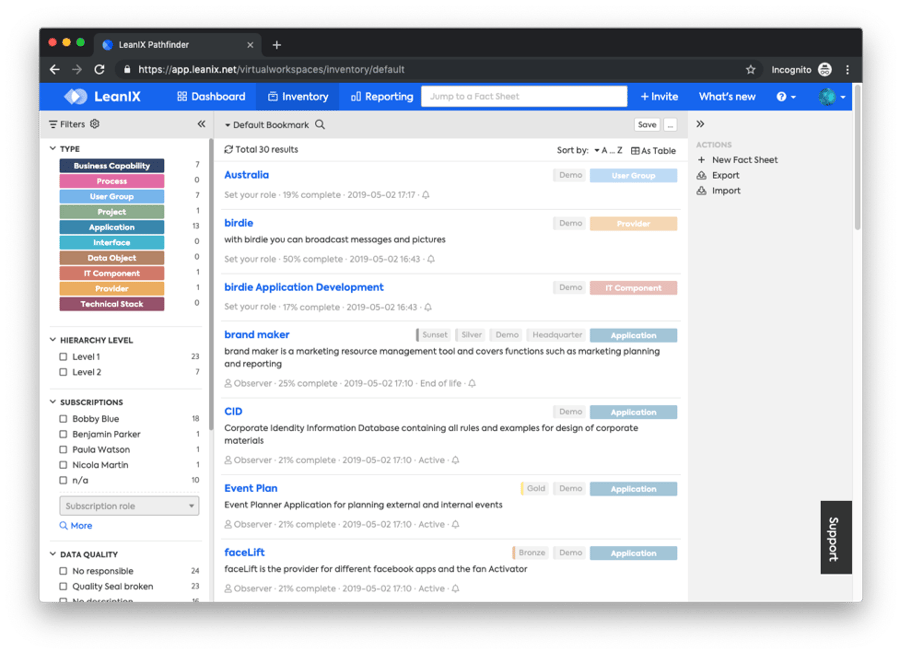
Task: Start a new Fact Sheet via the plus icon
Action: coord(703,159)
